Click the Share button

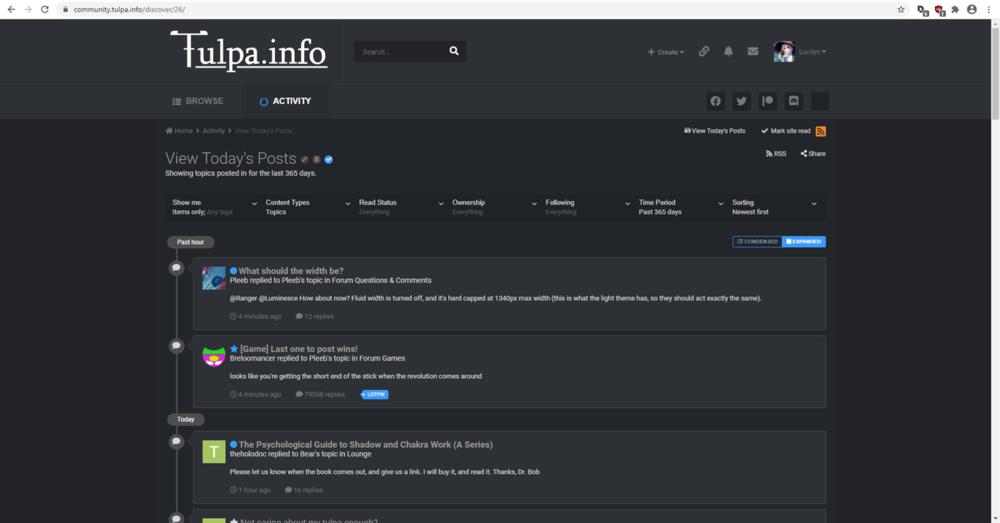click(813, 154)
